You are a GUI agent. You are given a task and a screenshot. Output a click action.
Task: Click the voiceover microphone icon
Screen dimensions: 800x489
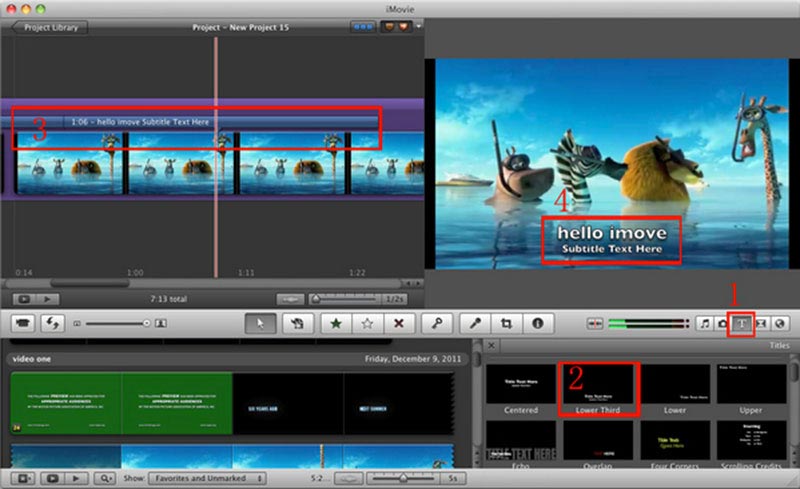click(x=475, y=324)
